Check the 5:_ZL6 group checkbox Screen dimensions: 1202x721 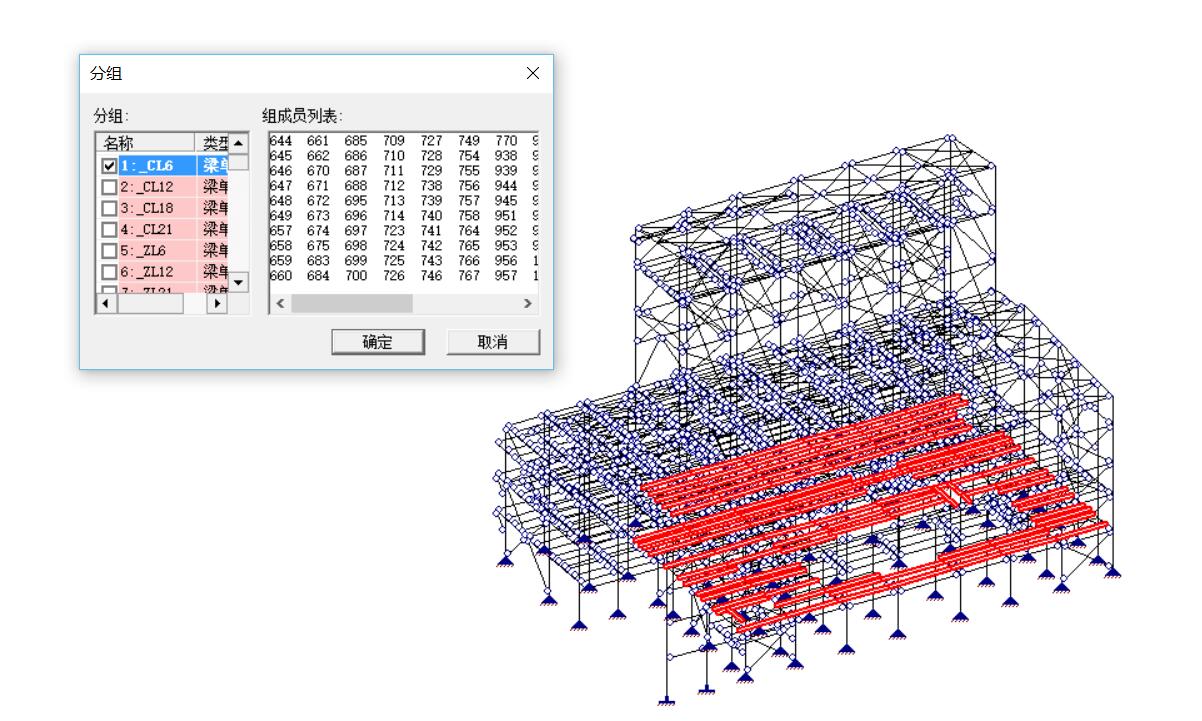point(109,250)
